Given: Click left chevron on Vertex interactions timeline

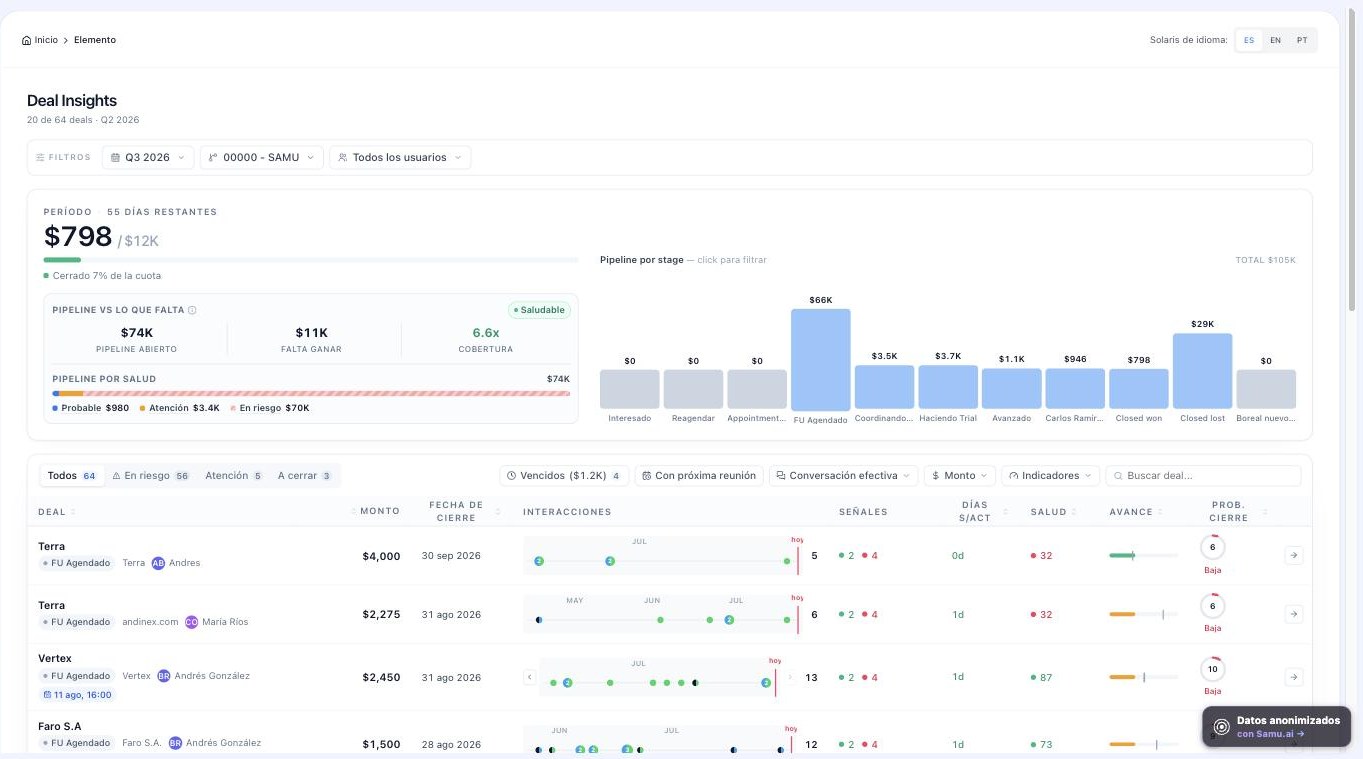Looking at the screenshot, I should coord(530,677).
